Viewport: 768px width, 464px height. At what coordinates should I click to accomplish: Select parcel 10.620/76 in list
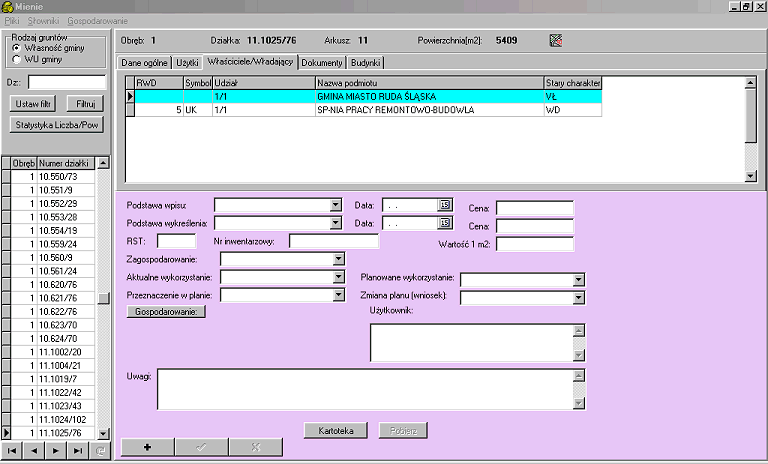coord(52,284)
